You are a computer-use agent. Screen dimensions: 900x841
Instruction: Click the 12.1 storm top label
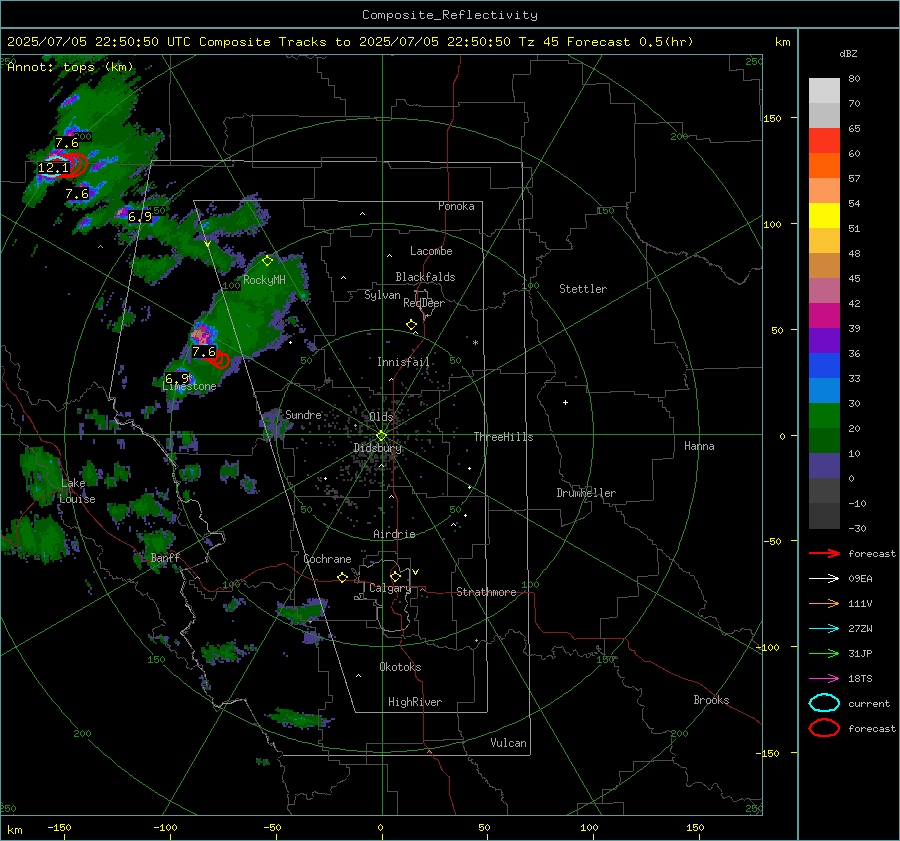53,168
